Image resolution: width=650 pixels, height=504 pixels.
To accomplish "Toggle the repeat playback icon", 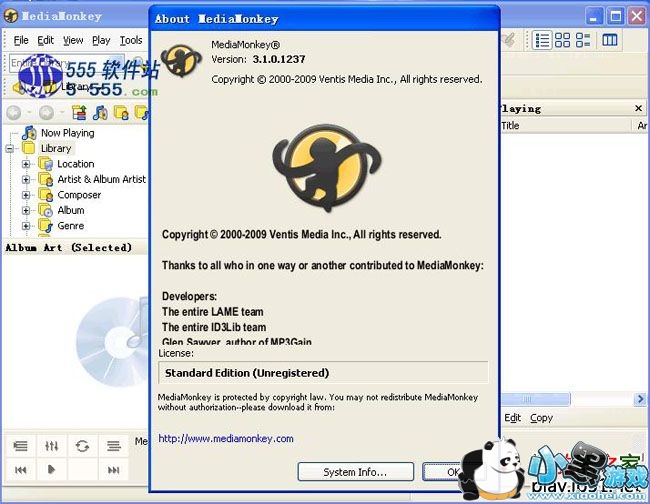I will [x=82, y=446].
